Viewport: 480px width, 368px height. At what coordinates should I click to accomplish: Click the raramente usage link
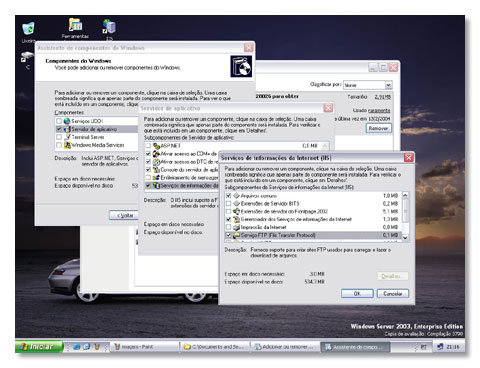coord(379,110)
